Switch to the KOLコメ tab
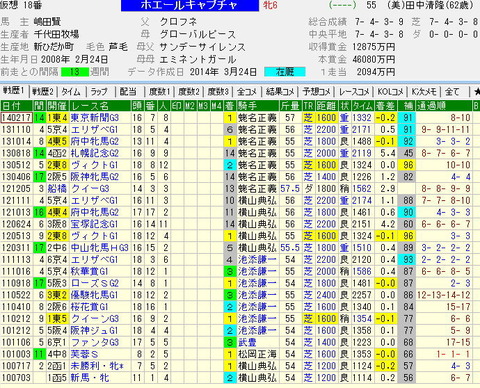Viewport: 480px width, 388px height. coord(390,91)
